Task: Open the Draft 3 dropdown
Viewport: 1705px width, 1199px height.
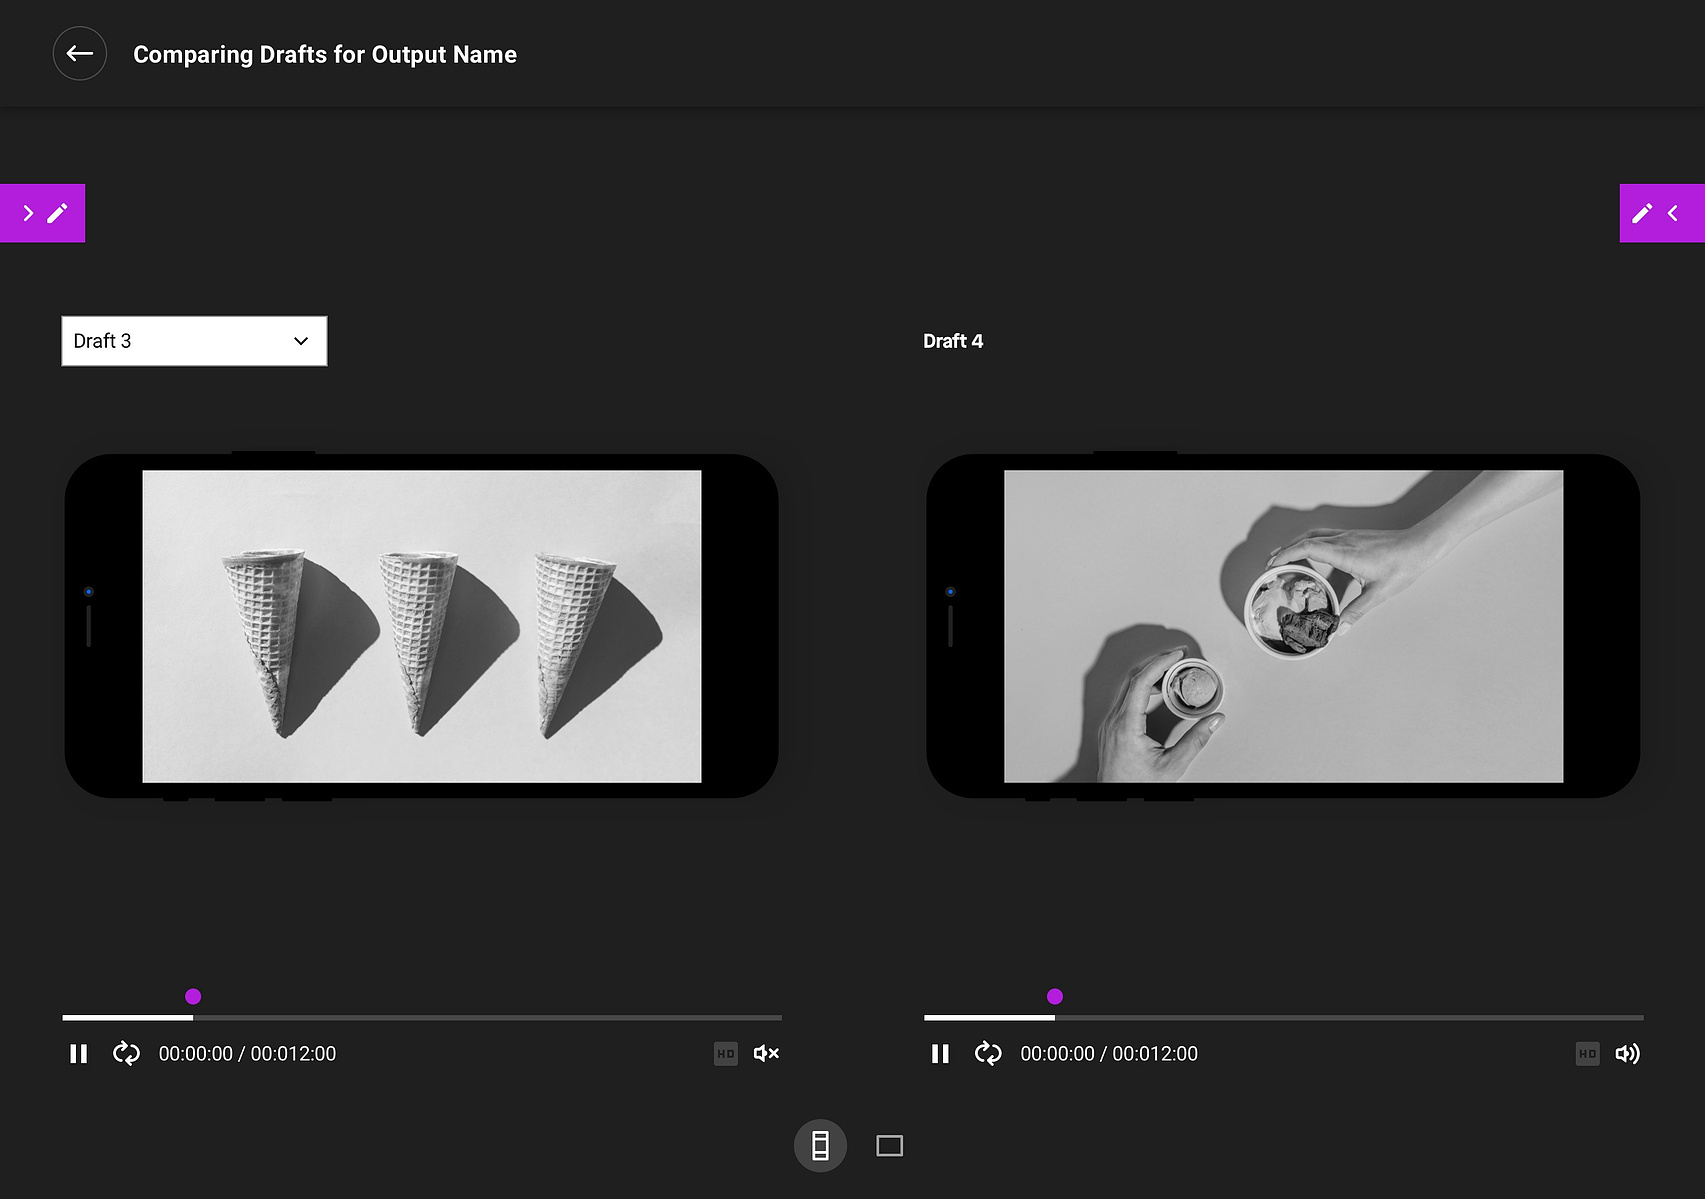Action: pyautogui.click(x=194, y=341)
